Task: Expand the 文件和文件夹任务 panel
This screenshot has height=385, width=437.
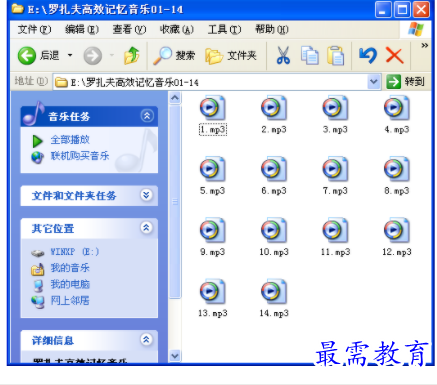Action: coord(146,195)
